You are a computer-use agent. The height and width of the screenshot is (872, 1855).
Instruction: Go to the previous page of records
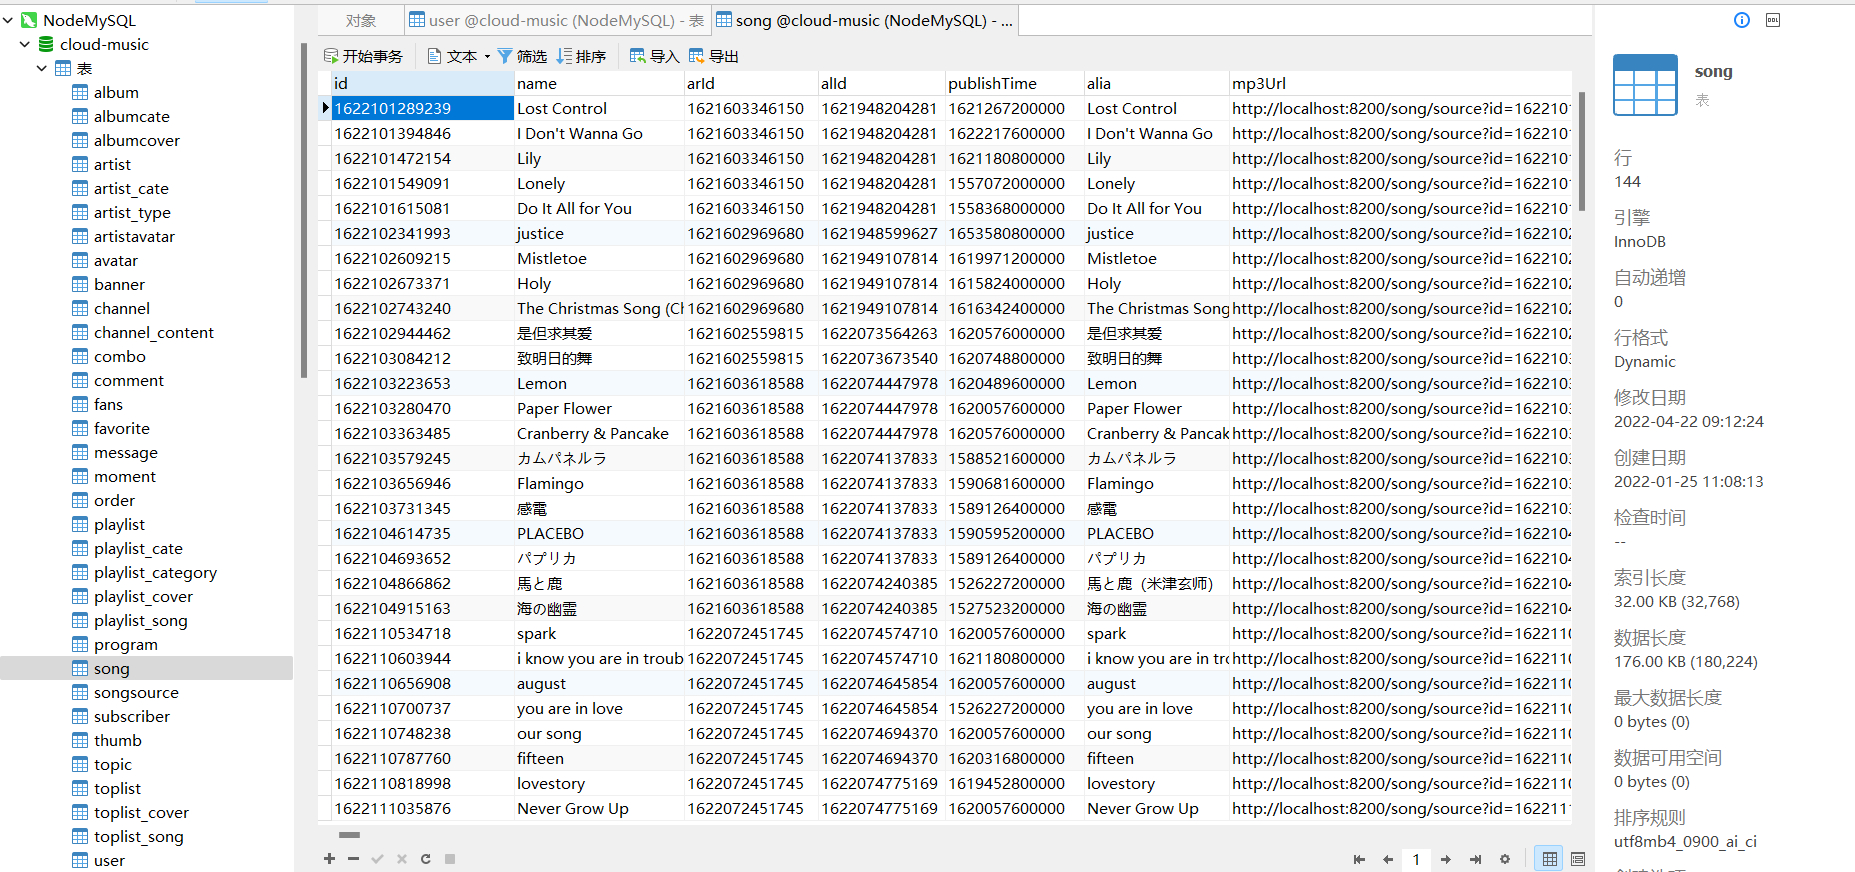(1388, 859)
